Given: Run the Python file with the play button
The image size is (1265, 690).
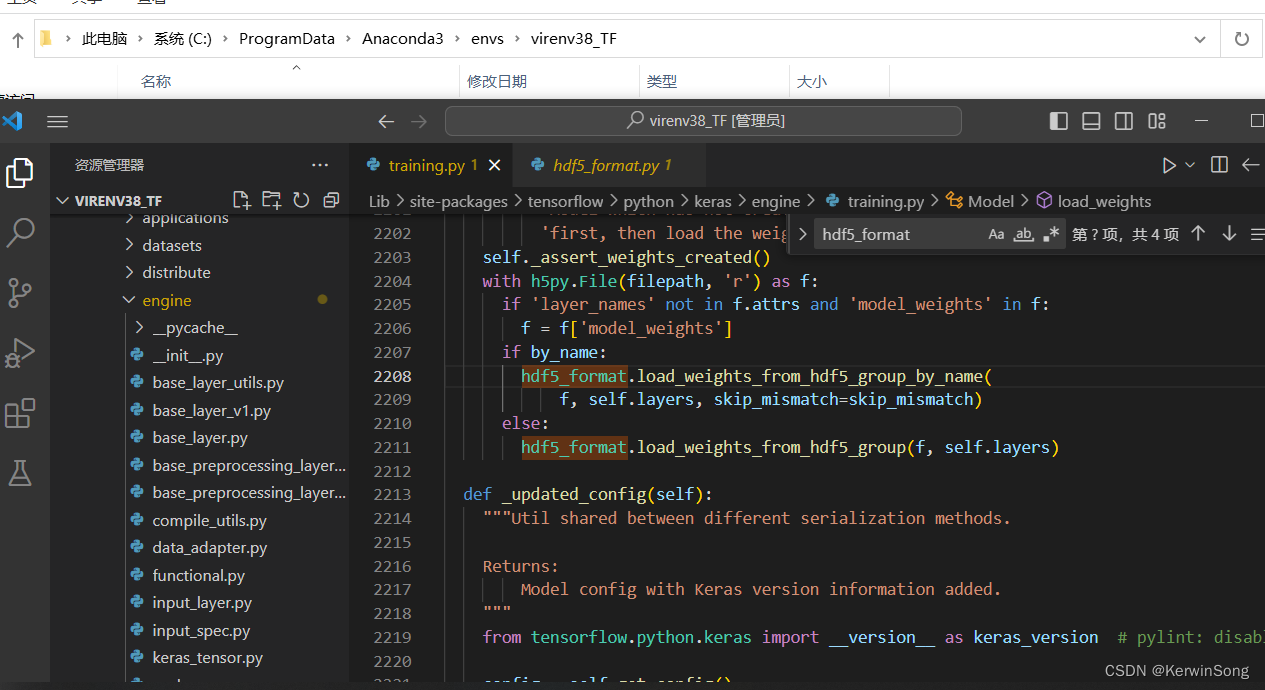Looking at the screenshot, I should [x=1168, y=164].
